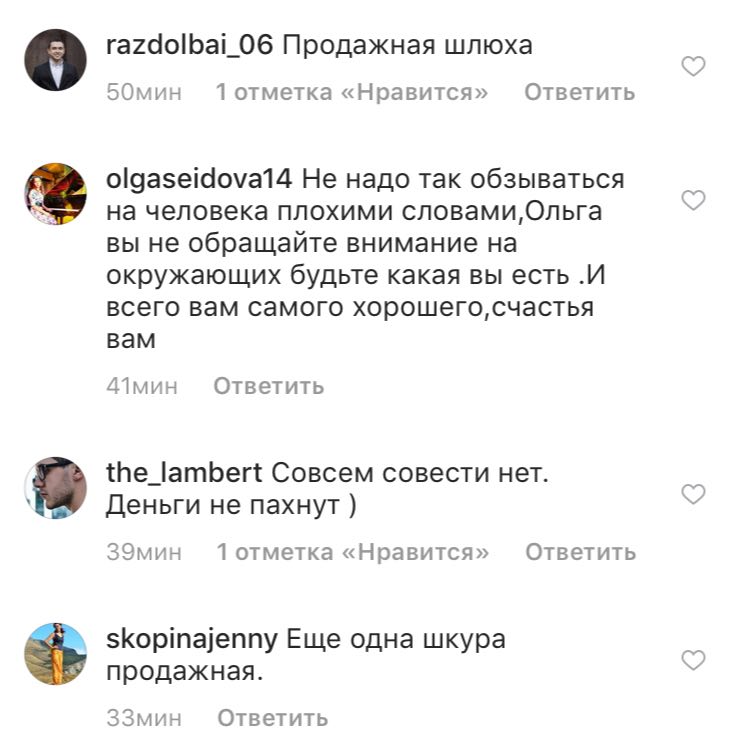The image size is (749, 749).
Task: View likes on razdolbai_06 comment
Action: tap(352, 92)
